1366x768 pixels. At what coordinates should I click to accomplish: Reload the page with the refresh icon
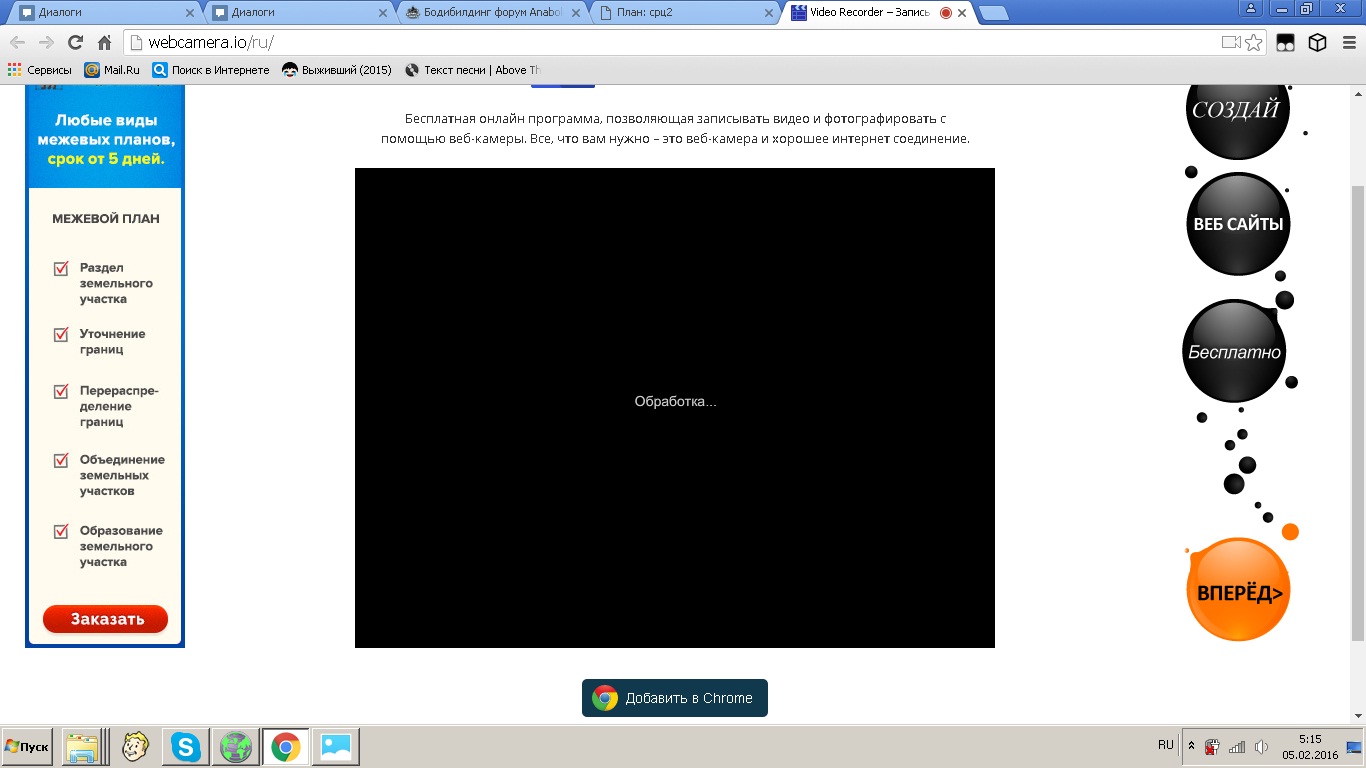click(75, 42)
